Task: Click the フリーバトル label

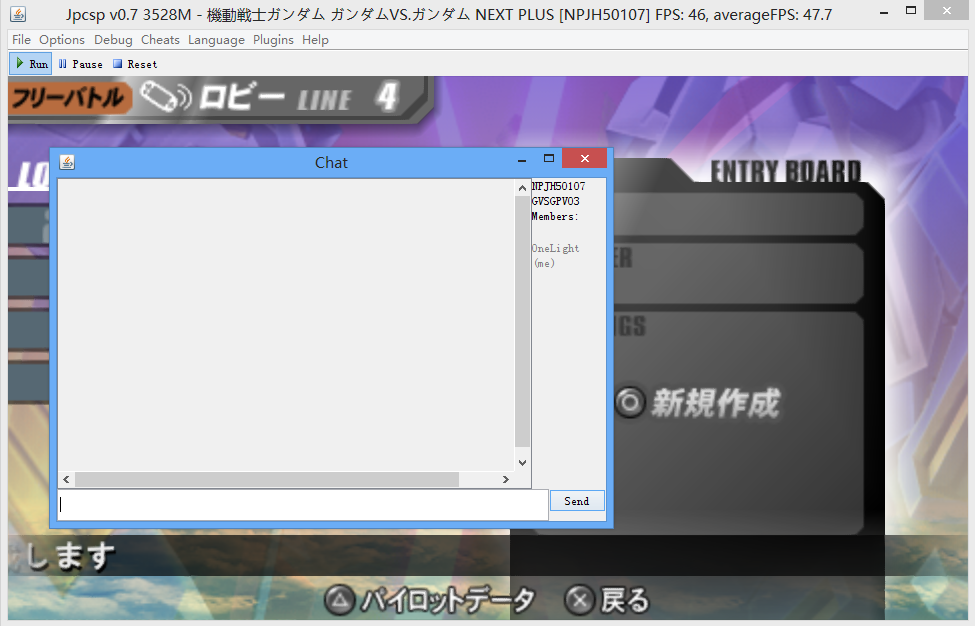Action: click(69, 98)
